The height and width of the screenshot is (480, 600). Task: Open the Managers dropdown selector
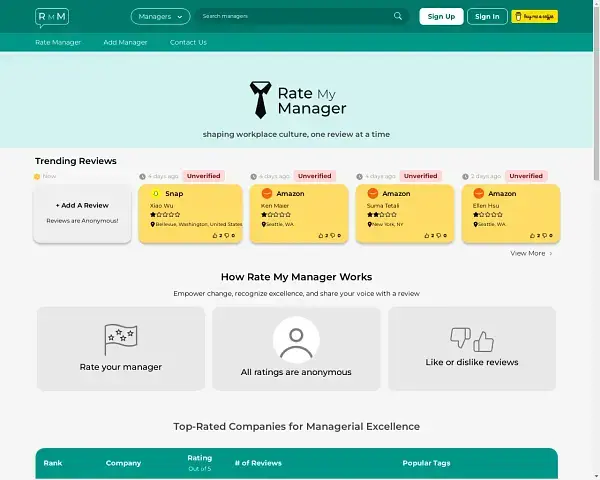click(160, 16)
